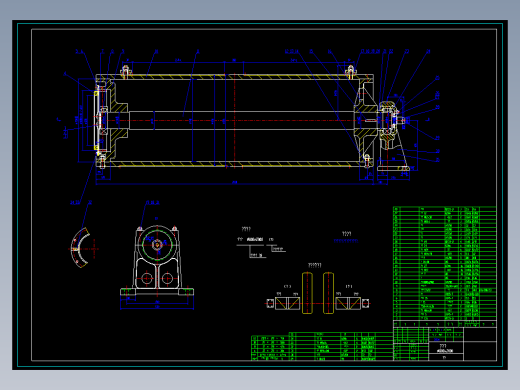Click the right bearing pedestal in section view

392,137
